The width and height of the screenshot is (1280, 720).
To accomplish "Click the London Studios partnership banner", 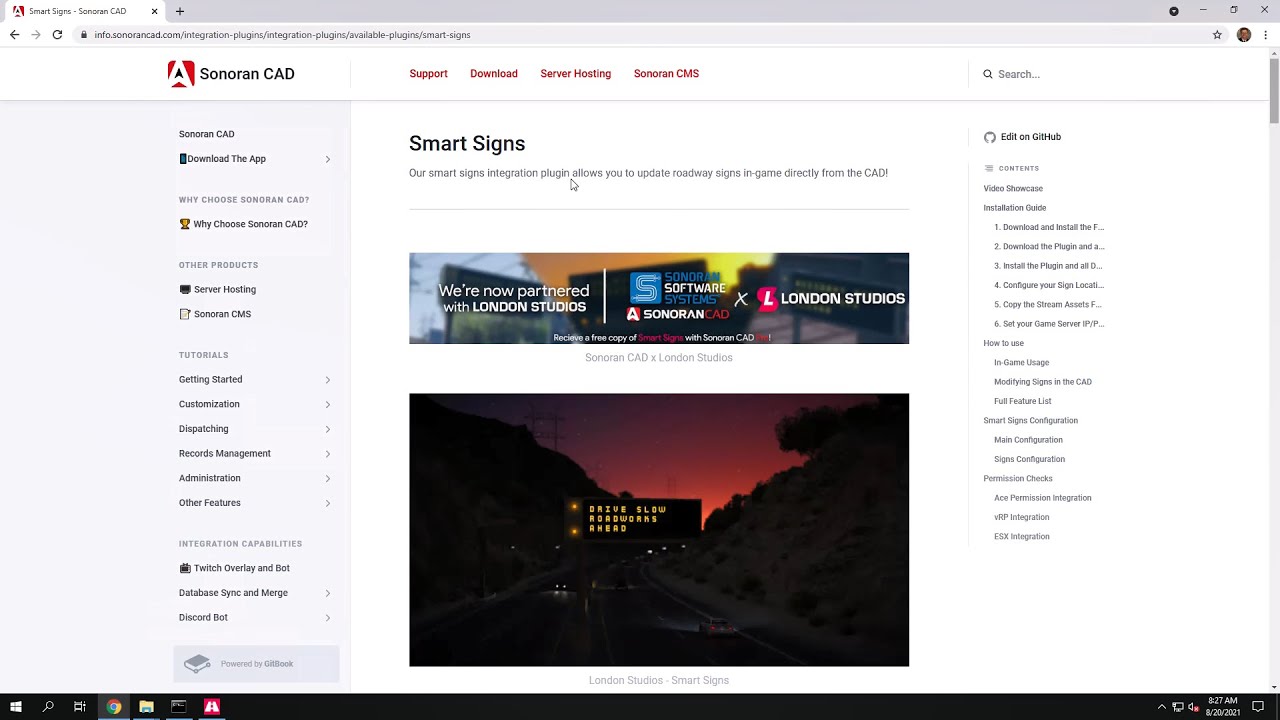I will [659, 298].
